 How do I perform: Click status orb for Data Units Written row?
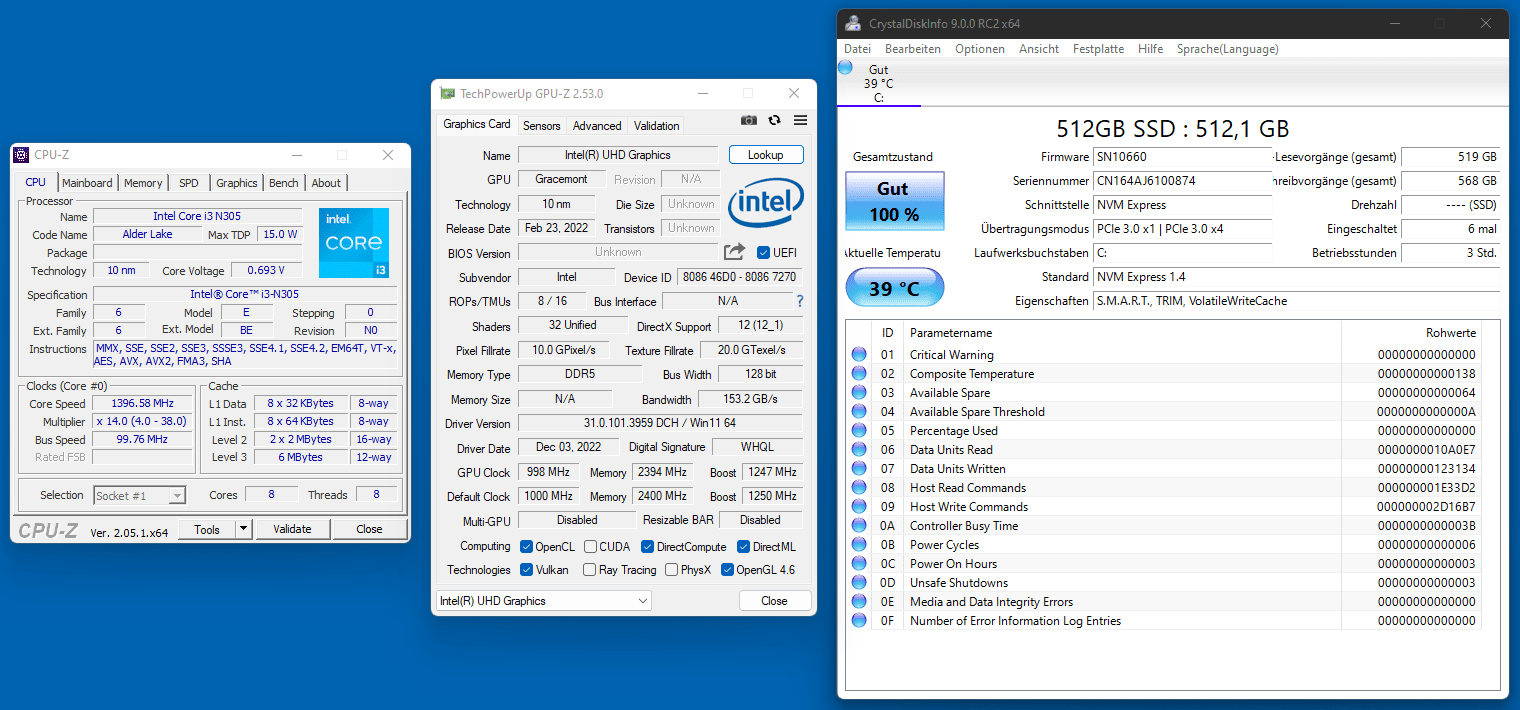(859, 469)
